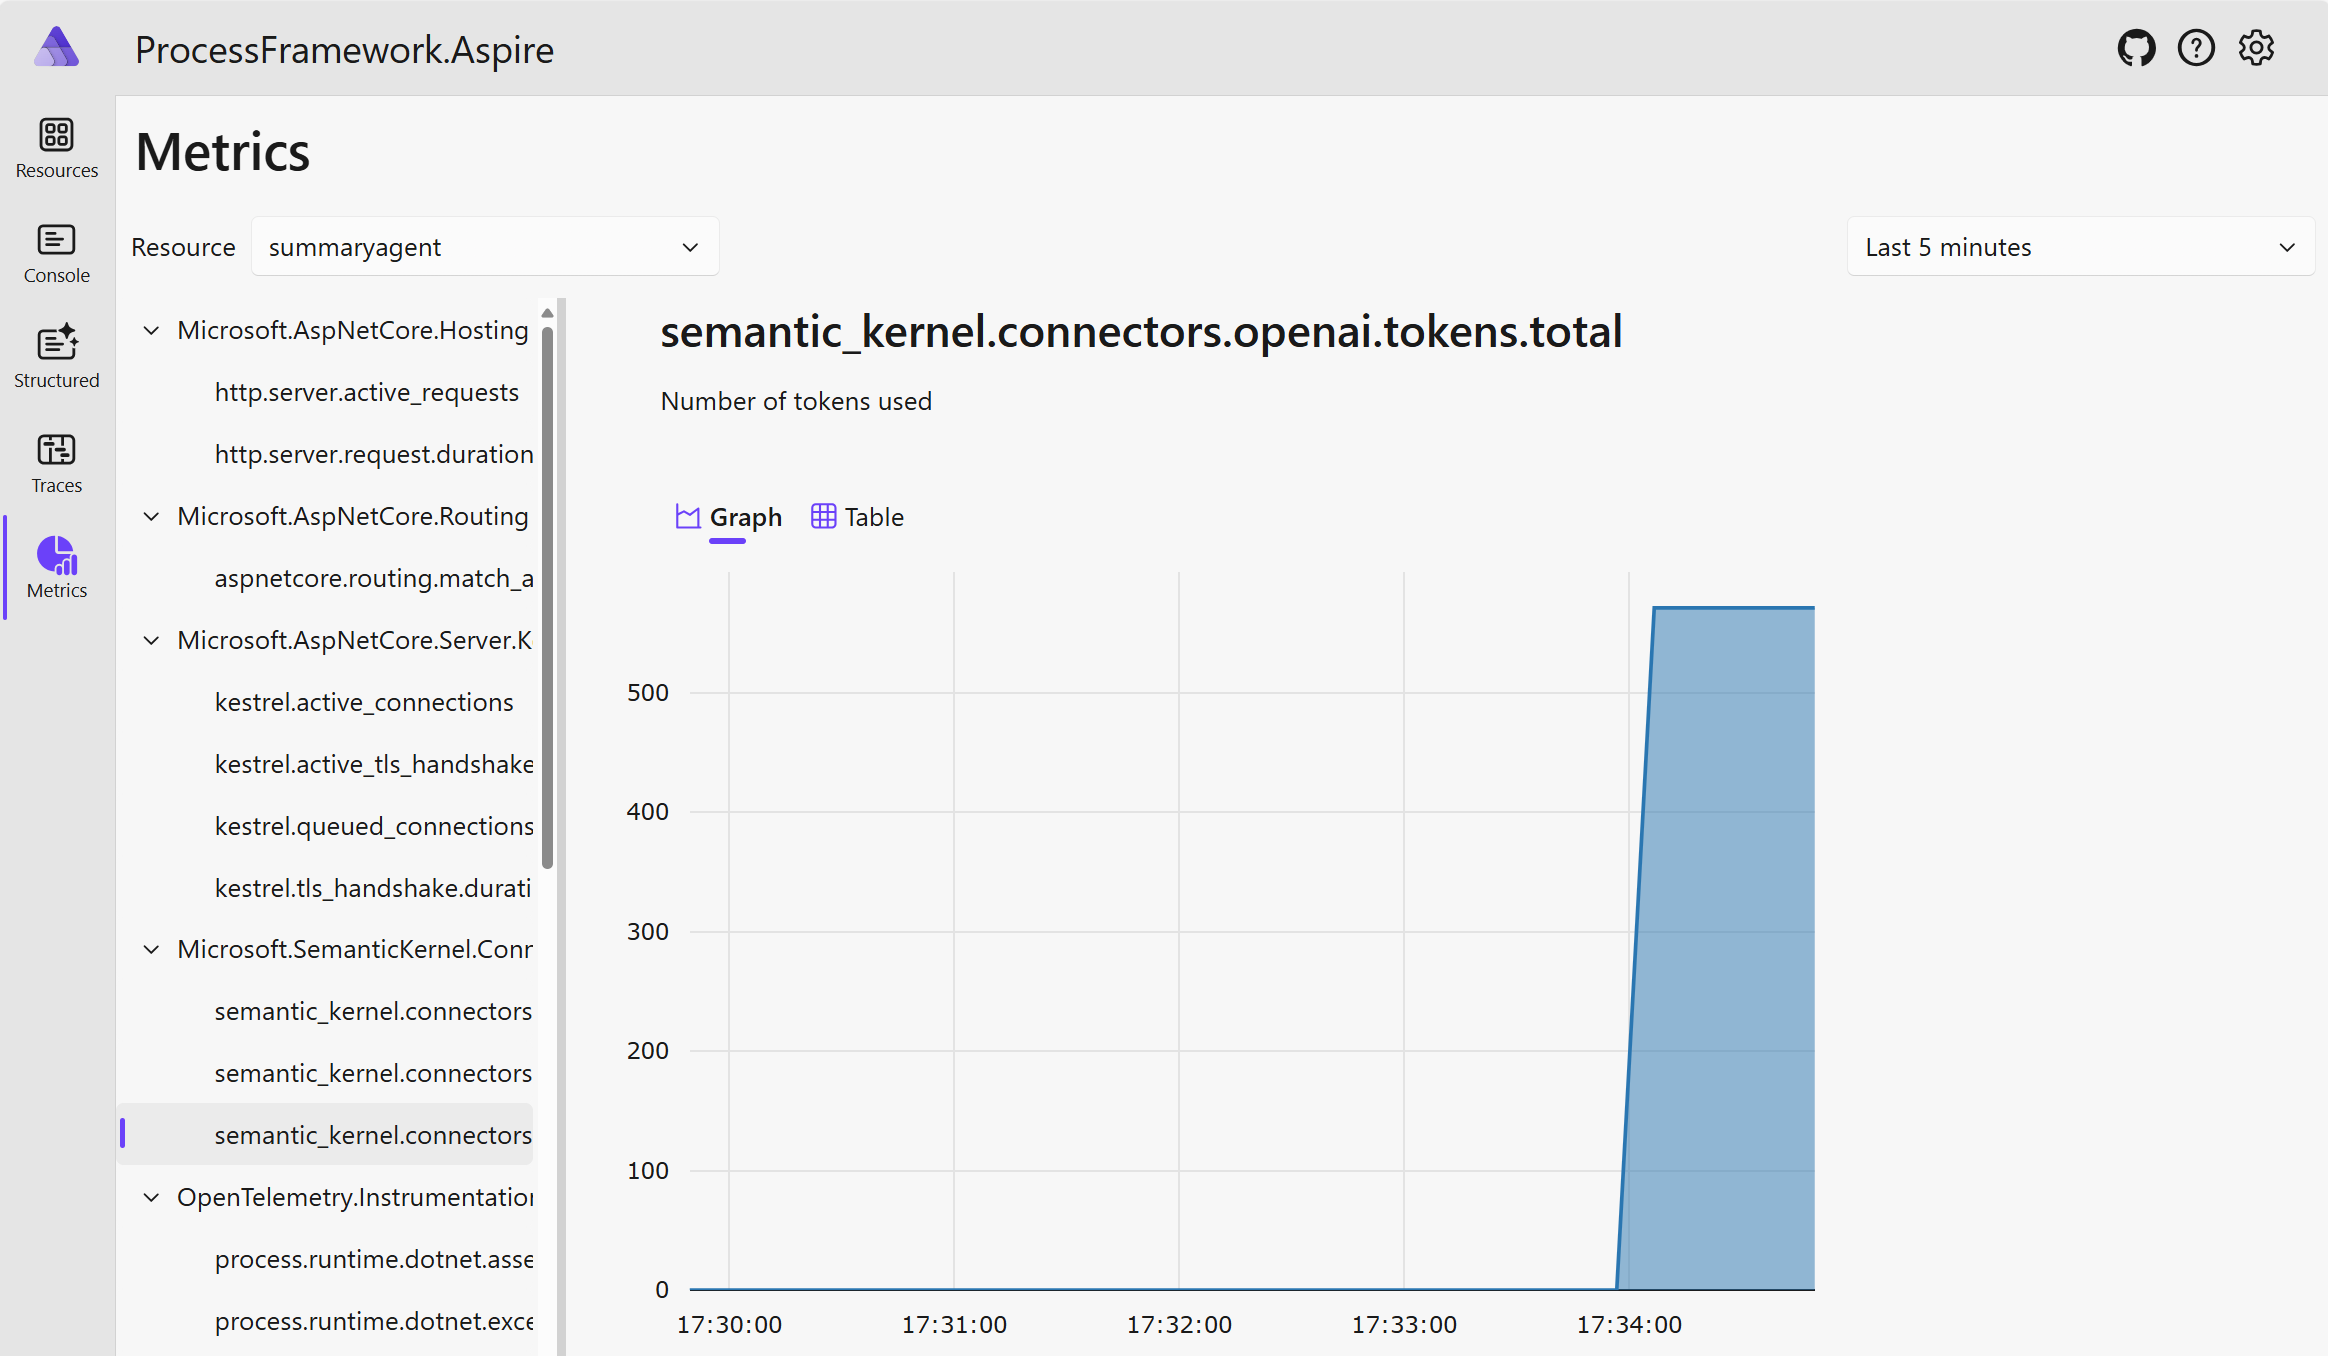The height and width of the screenshot is (1356, 2328).
Task: Click the scrollbar up arrow in metrics tree
Action: [547, 314]
